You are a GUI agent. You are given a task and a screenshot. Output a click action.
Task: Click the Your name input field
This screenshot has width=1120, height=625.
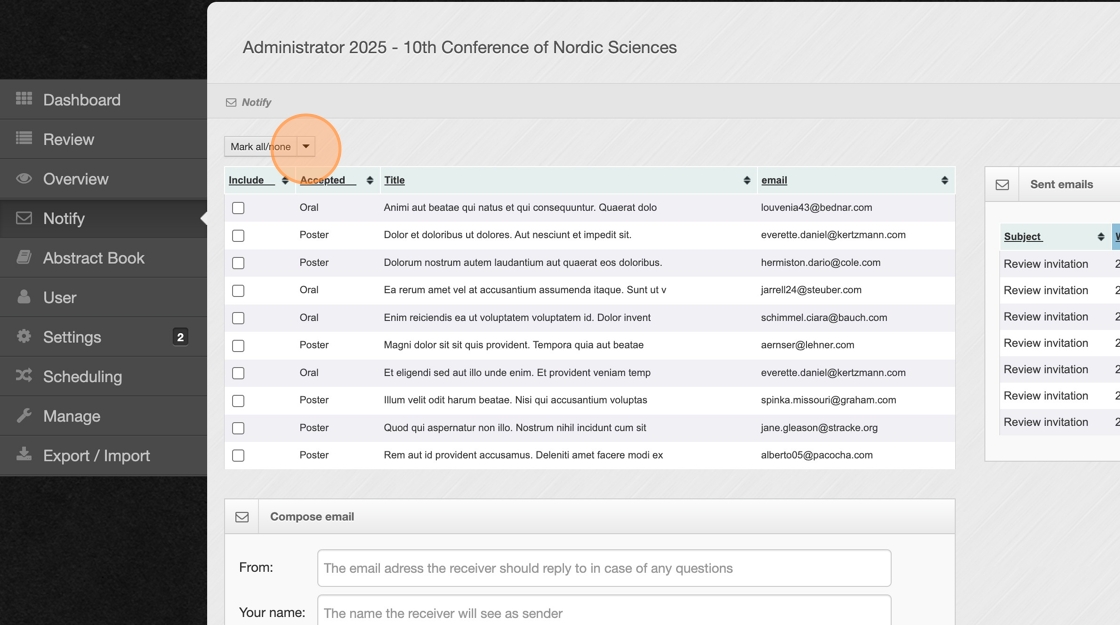coord(604,611)
